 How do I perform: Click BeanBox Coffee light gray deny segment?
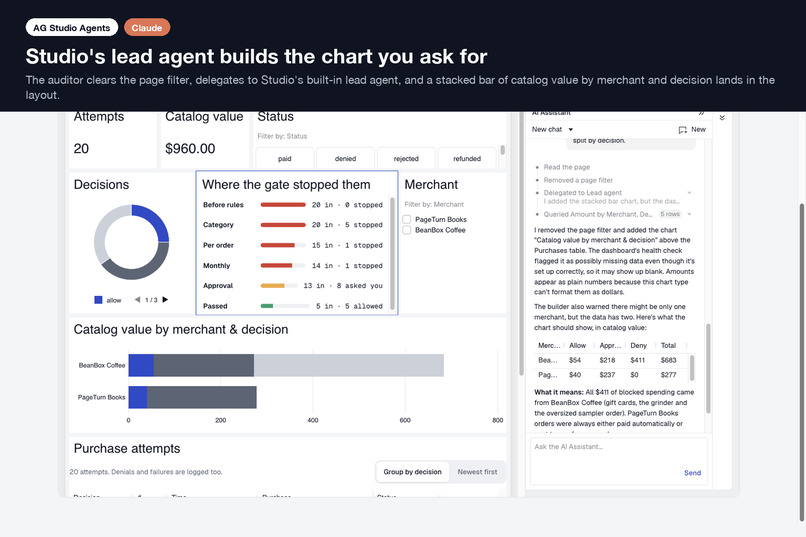click(x=349, y=365)
